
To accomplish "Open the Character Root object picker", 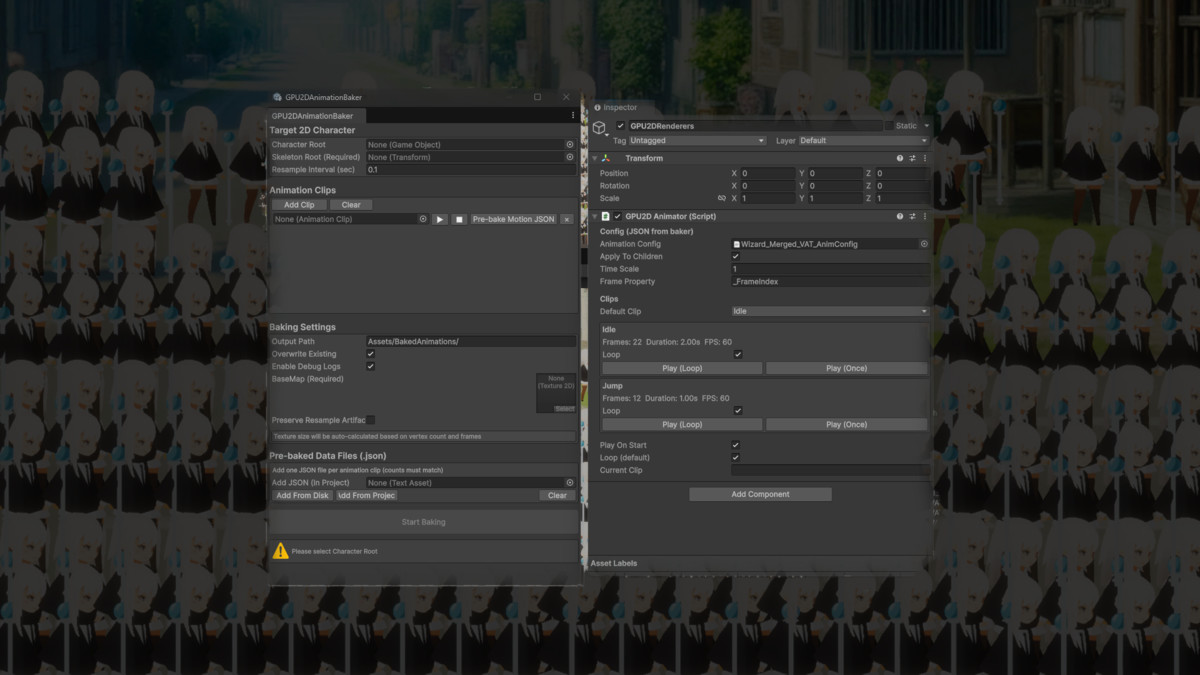I will [x=570, y=145].
